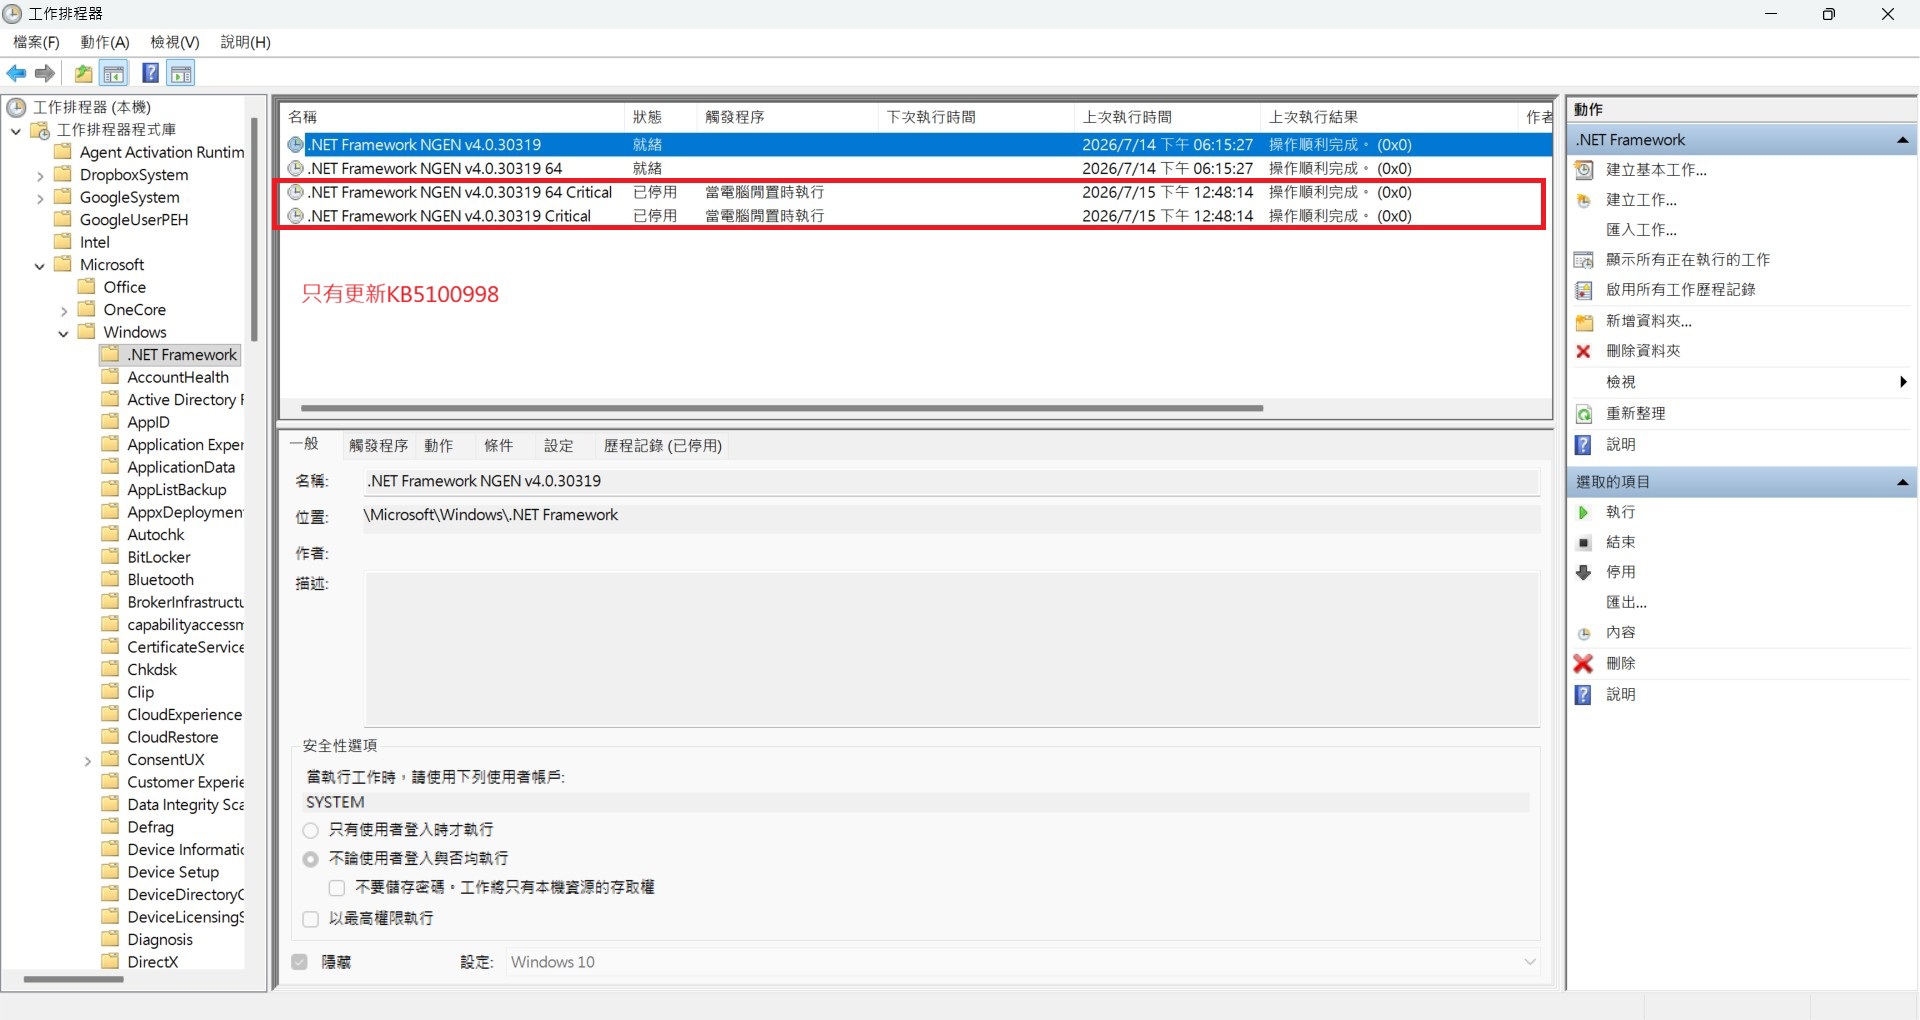The height and width of the screenshot is (1020, 1920).
Task: Check the 以最高權限執行 checkbox
Action: pyautogui.click(x=311, y=919)
